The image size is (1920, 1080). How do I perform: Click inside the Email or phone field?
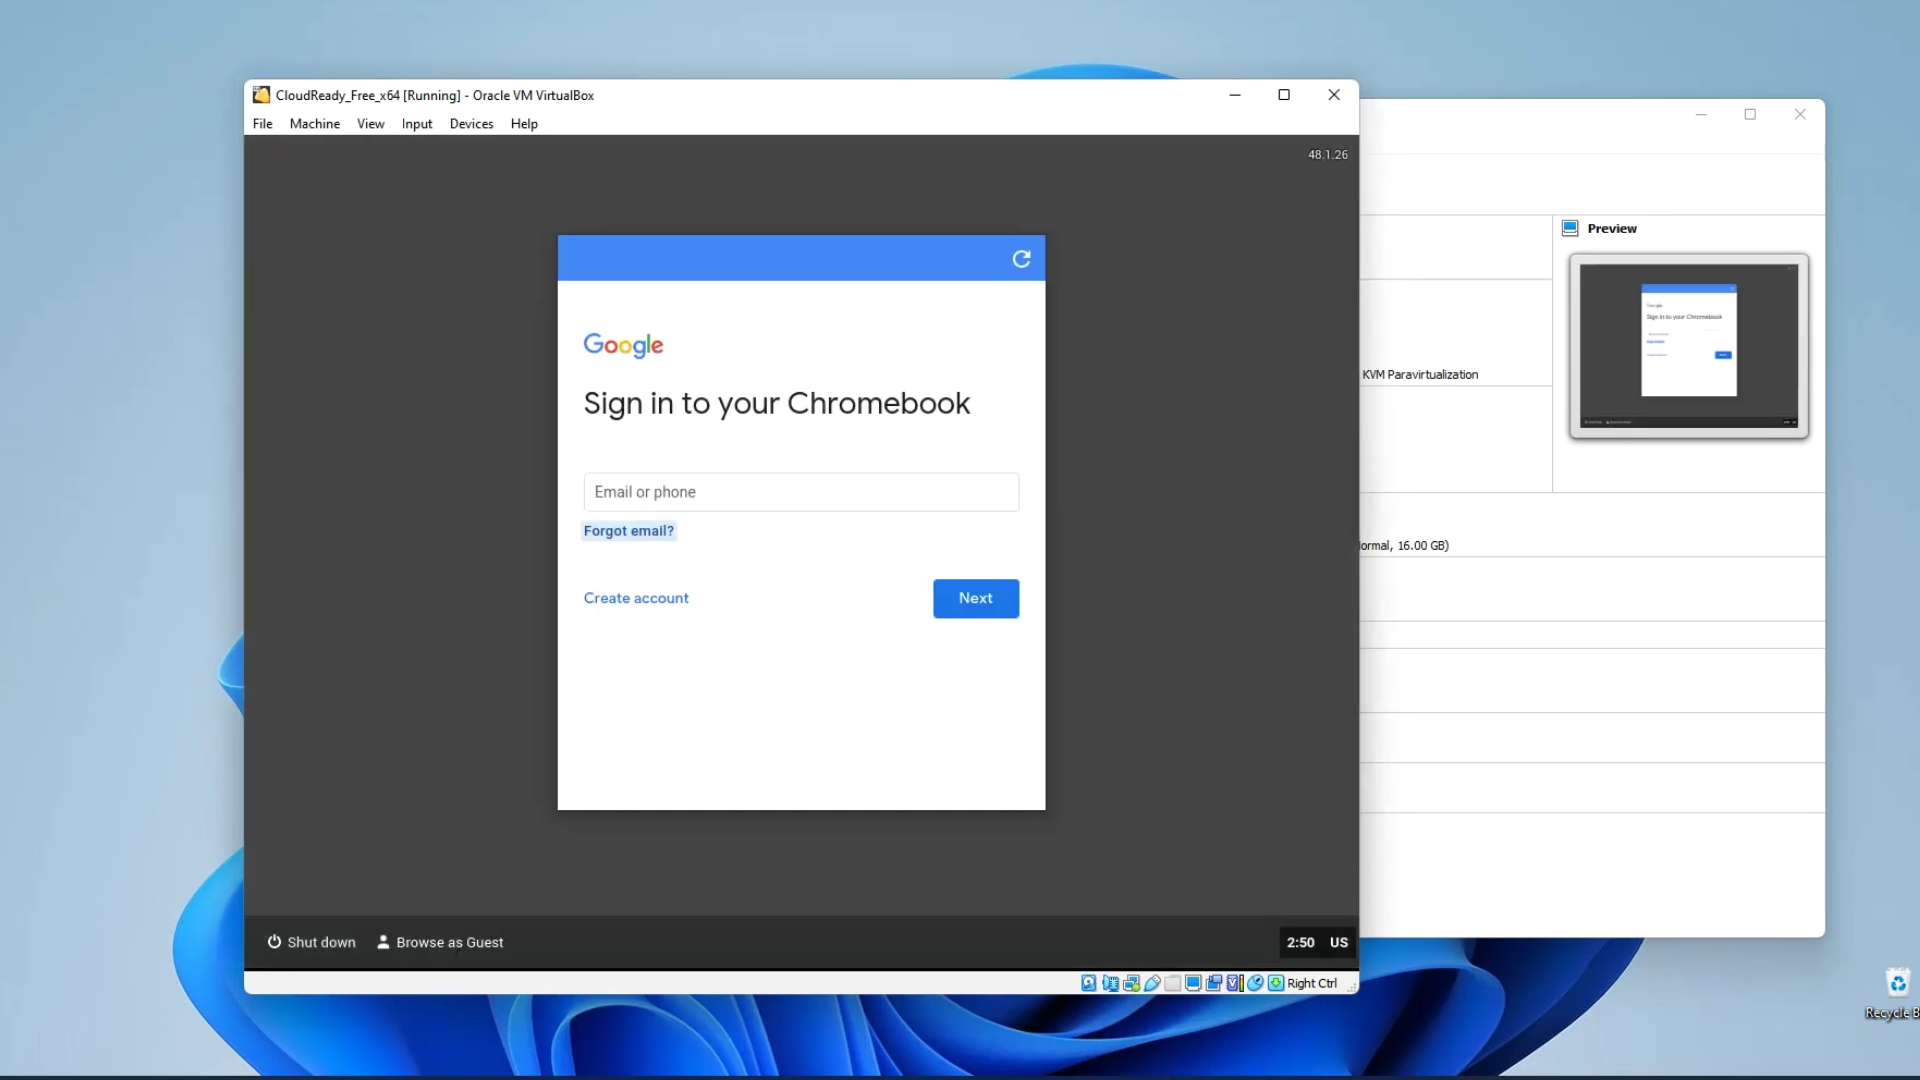pos(800,492)
